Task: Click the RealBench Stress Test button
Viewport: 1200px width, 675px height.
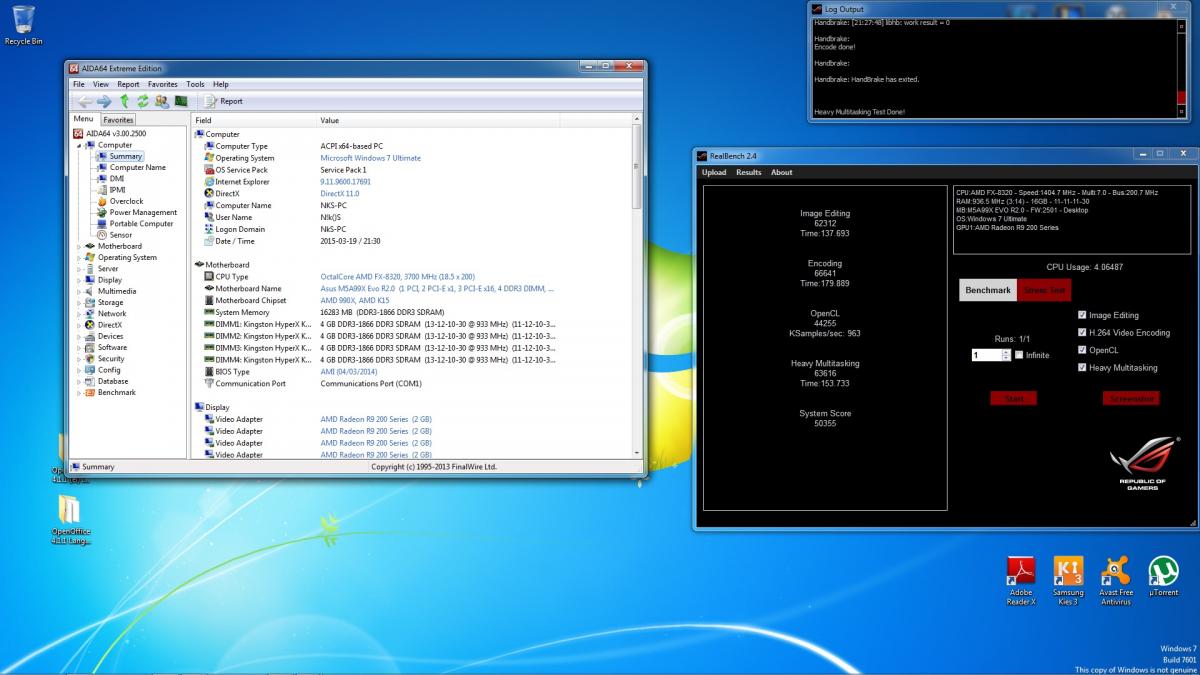Action: click(1044, 290)
